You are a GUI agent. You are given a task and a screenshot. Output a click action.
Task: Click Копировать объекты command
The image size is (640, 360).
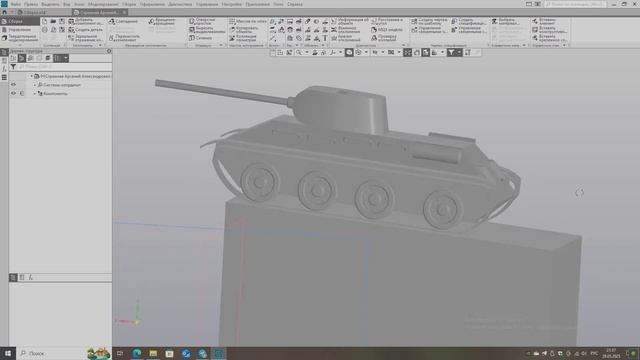click(x=244, y=30)
